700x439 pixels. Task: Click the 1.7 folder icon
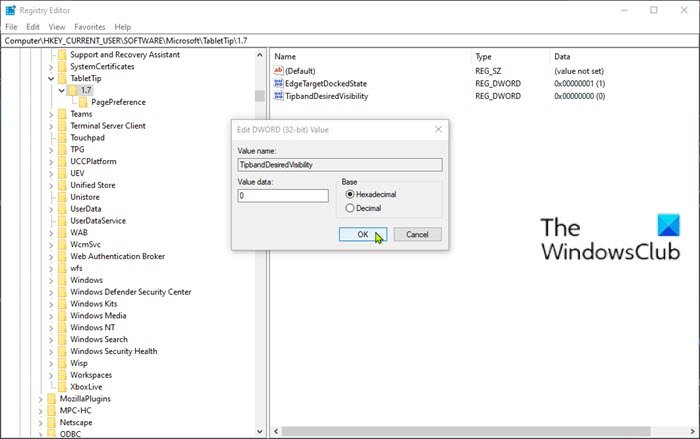coord(73,90)
